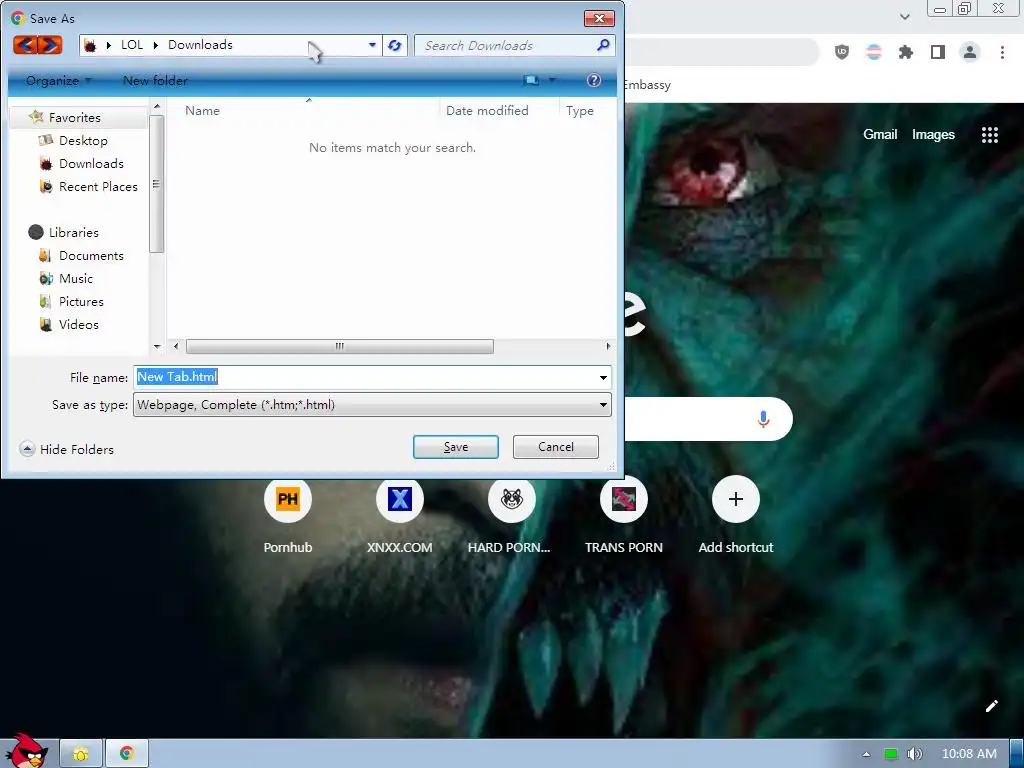1024x768 pixels.
Task: Click the Change your view icon
Action: 531,80
